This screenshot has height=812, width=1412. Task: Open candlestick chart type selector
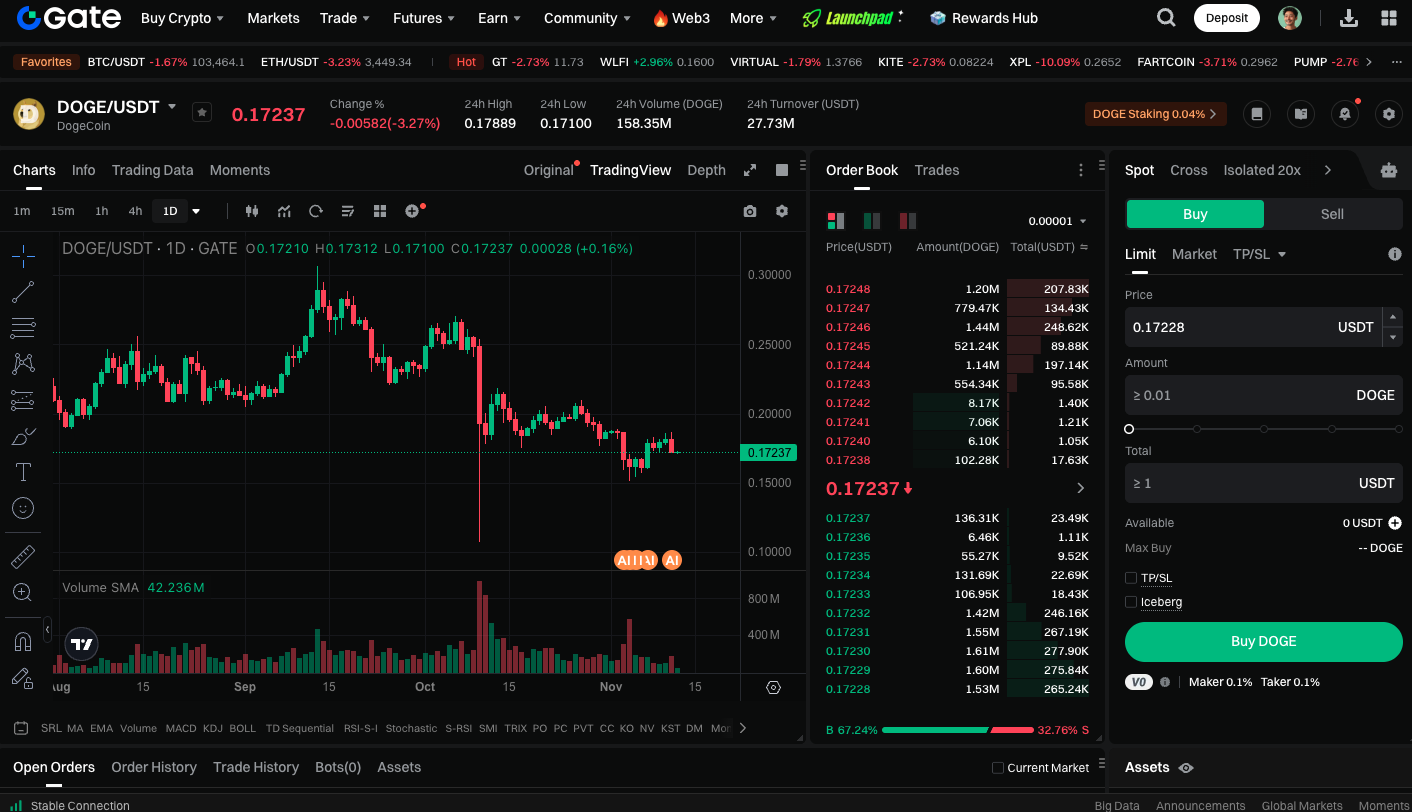[252, 211]
